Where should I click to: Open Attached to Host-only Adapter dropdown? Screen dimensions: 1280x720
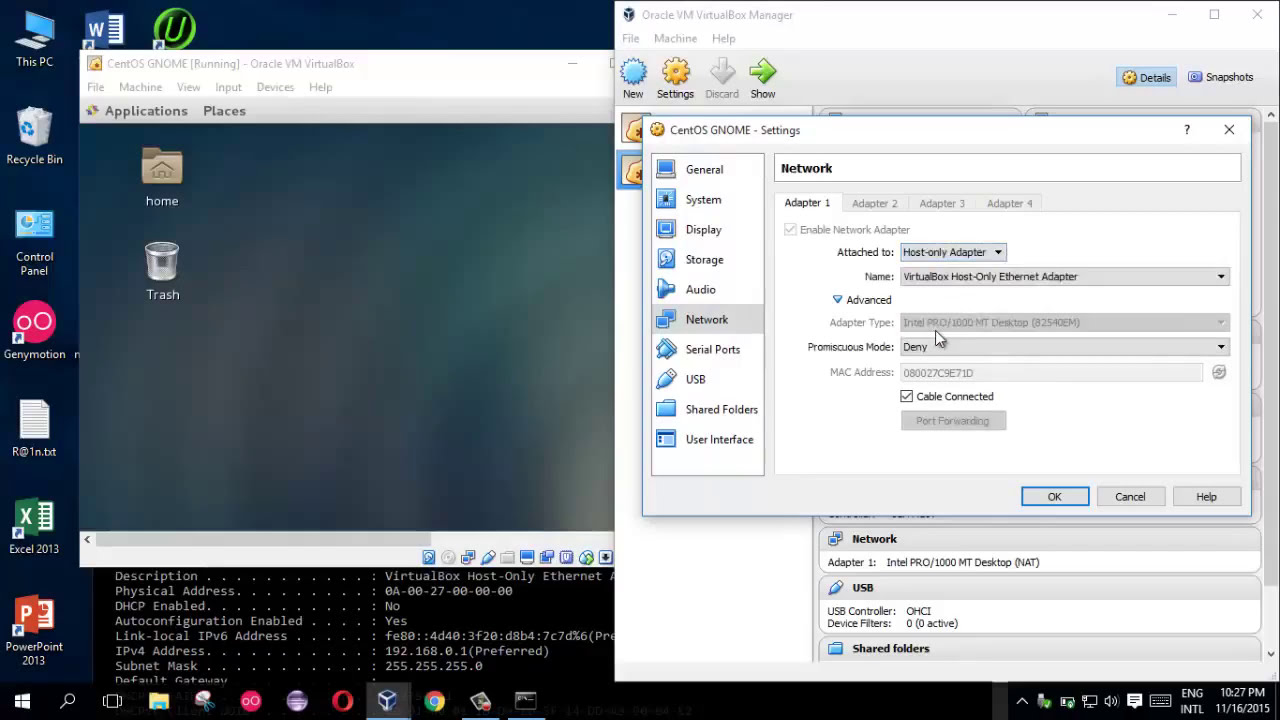click(953, 252)
